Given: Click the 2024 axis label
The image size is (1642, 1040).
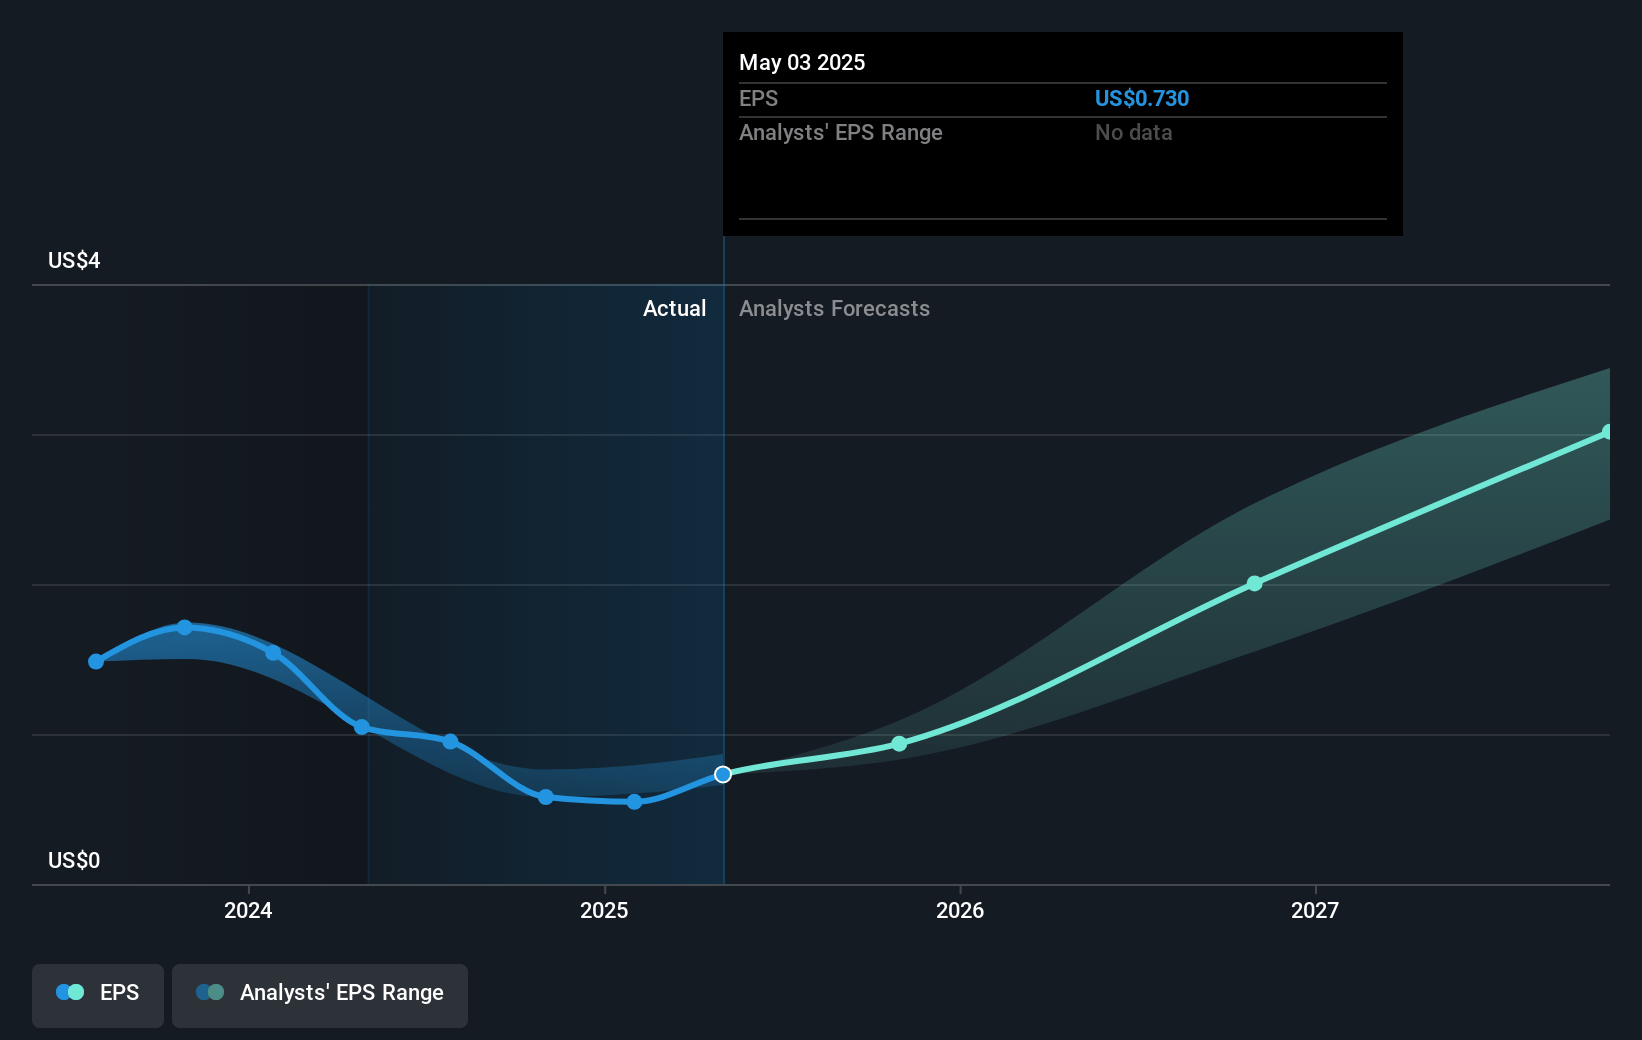Looking at the screenshot, I should tap(248, 910).
